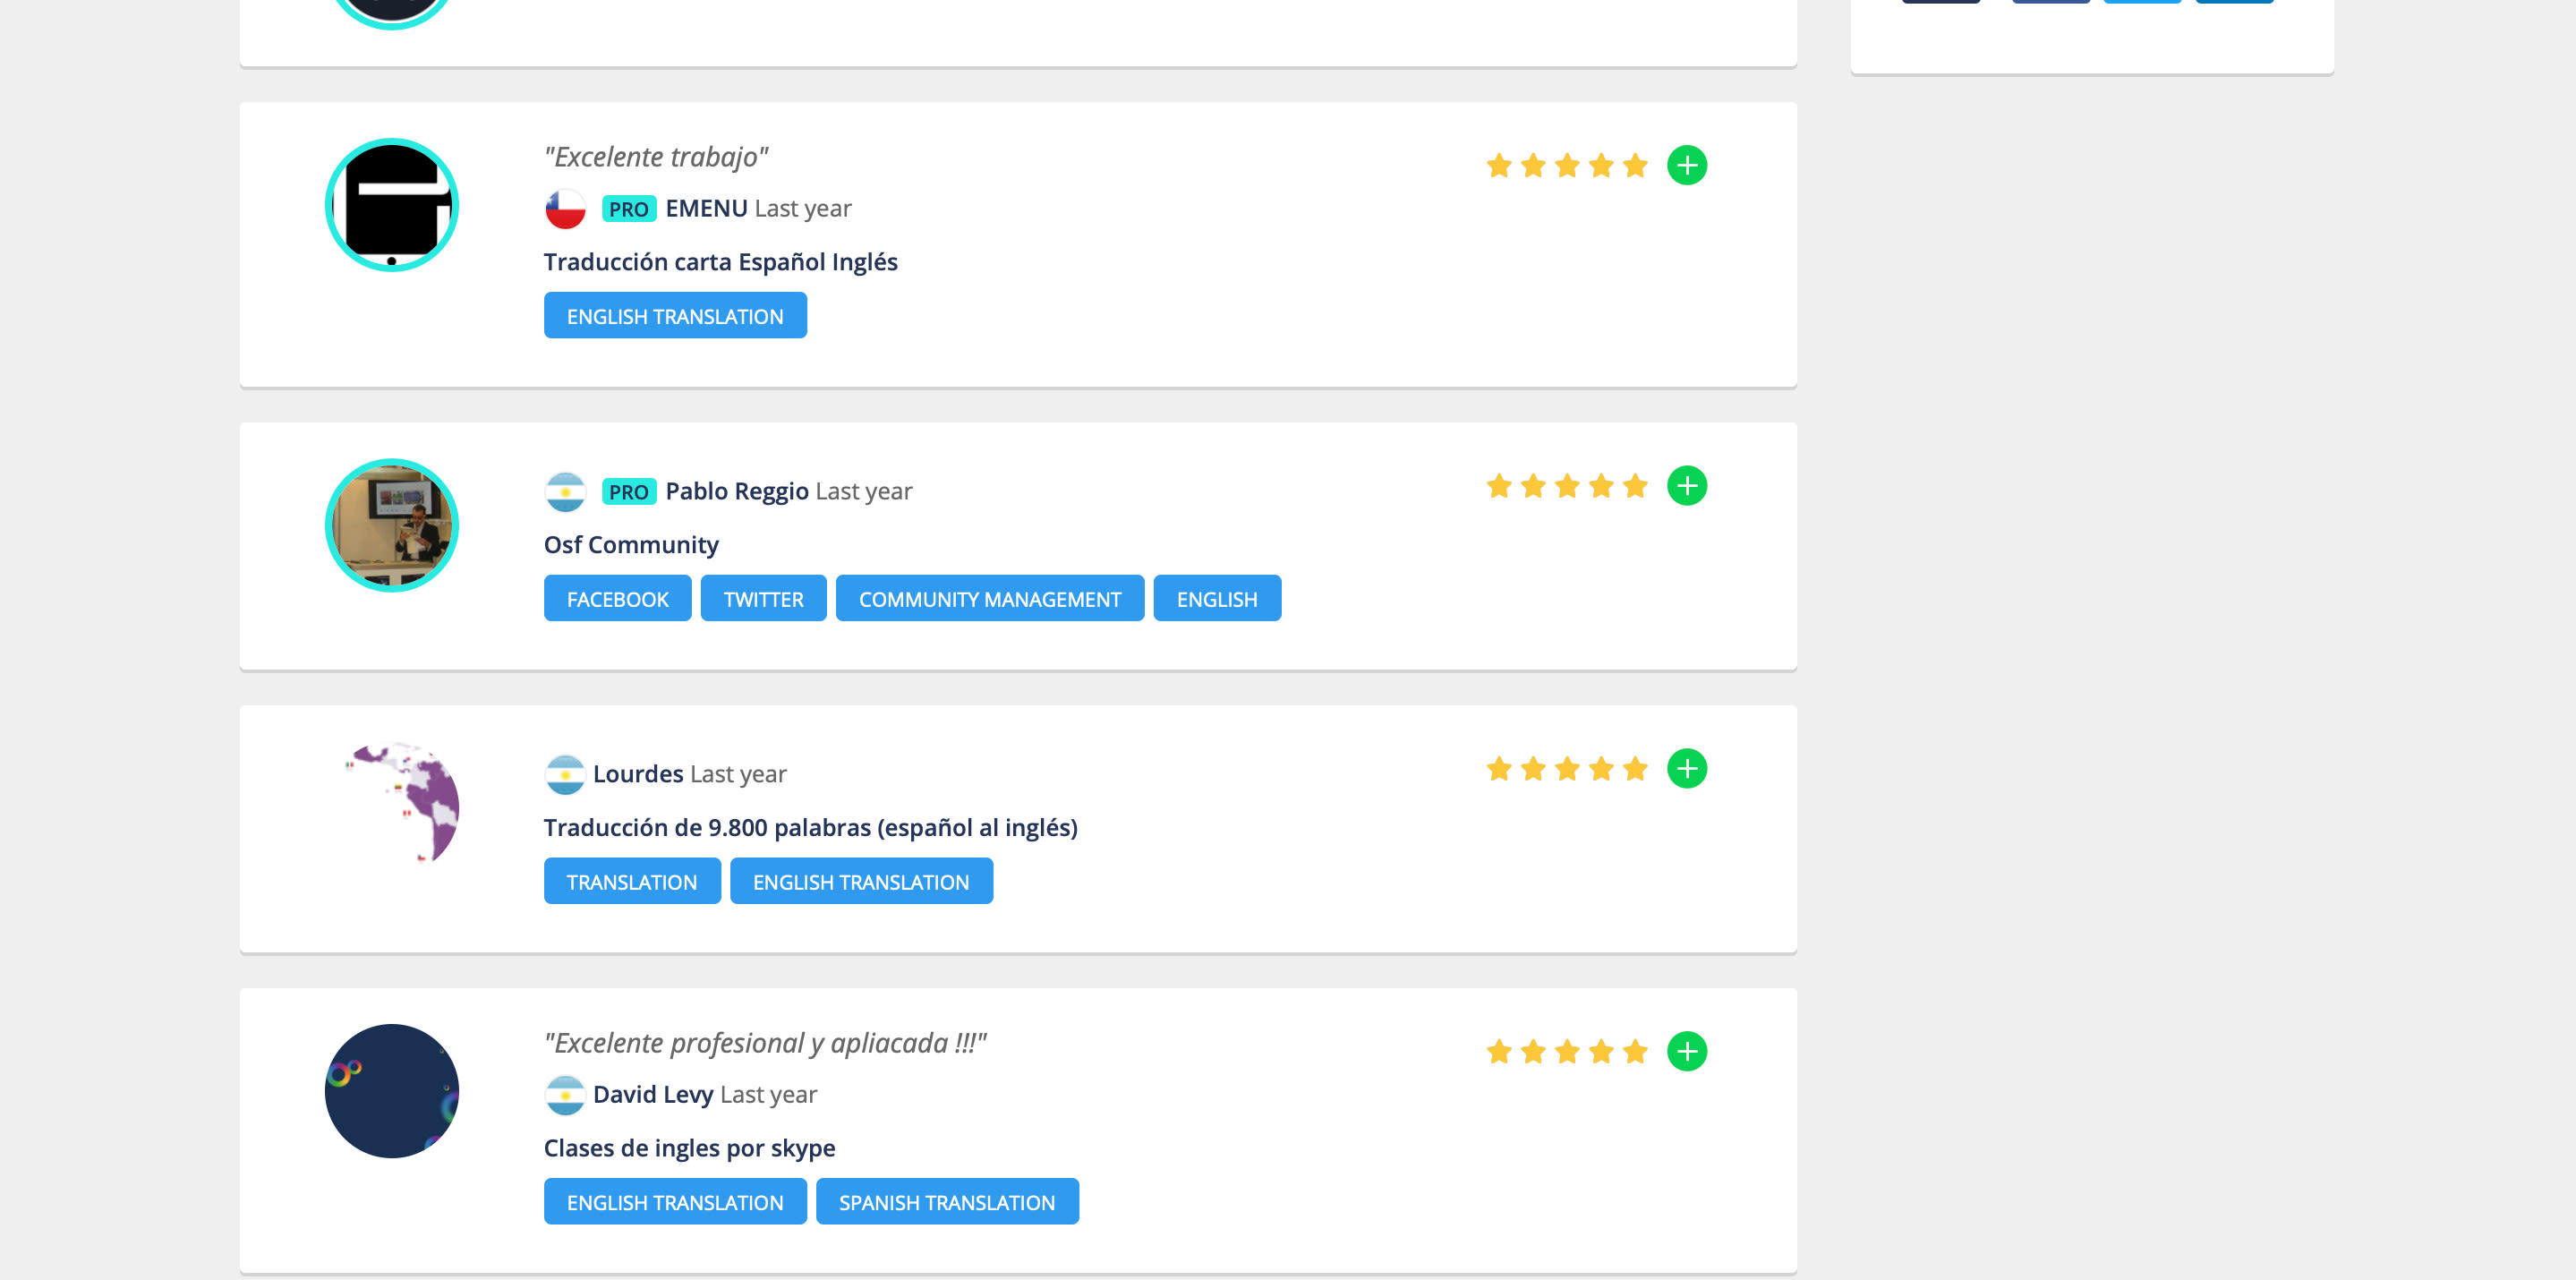Expand the Lourdes review details

click(x=1686, y=769)
